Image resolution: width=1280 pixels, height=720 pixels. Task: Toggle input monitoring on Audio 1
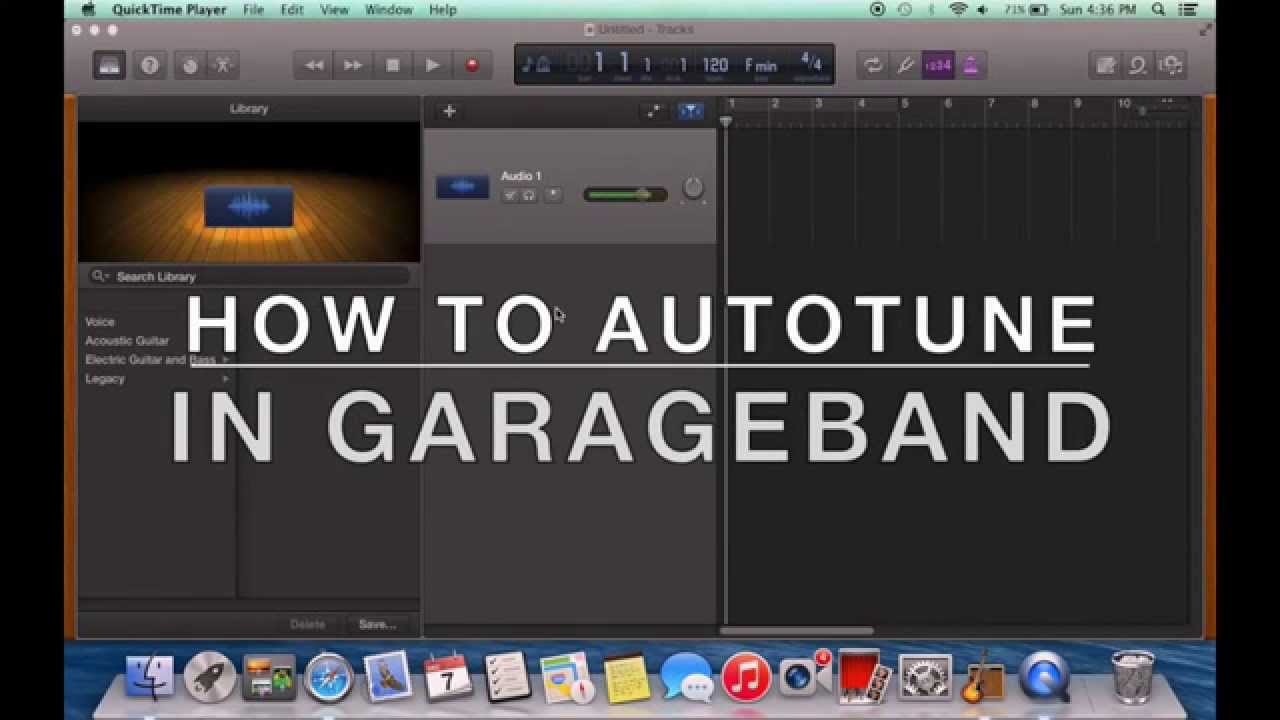(552, 195)
